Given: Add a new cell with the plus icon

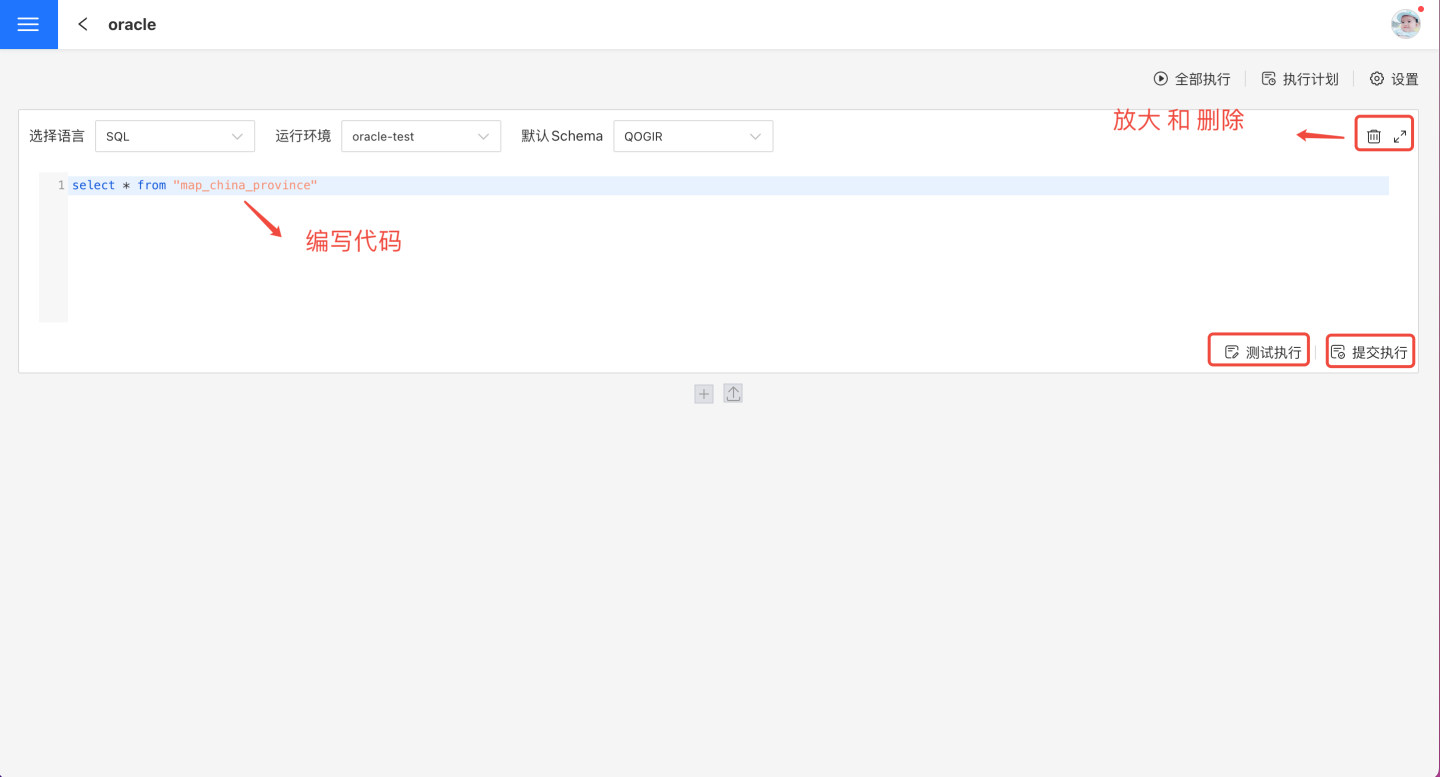Looking at the screenshot, I should pyautogui.click(x=704, y=394).
